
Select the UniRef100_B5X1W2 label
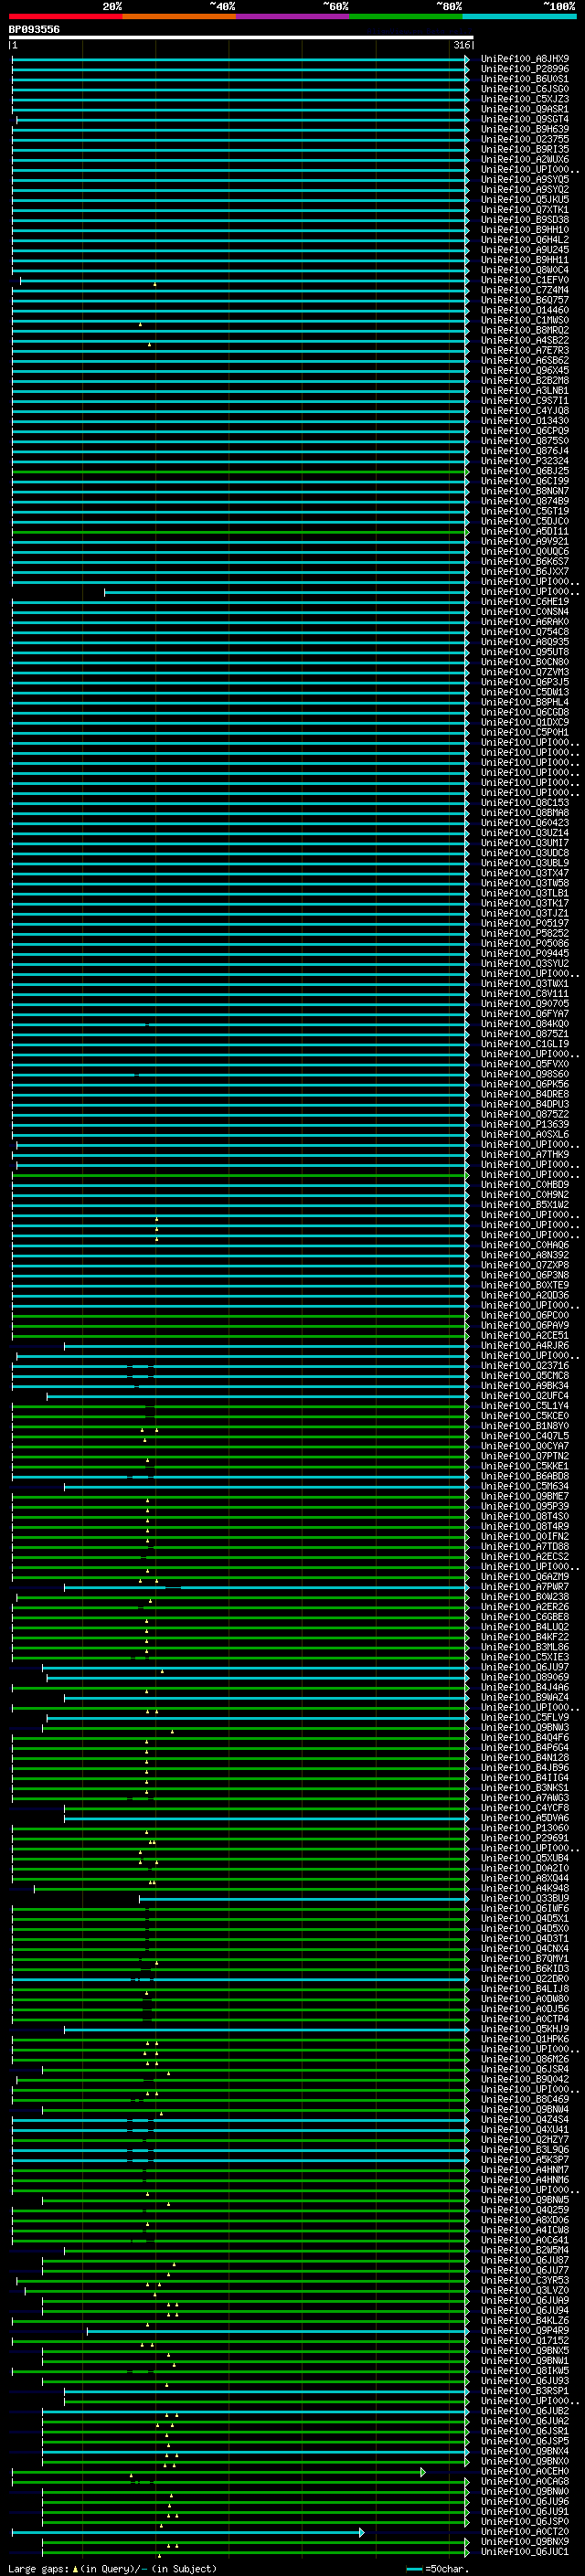click(525, 1204)
